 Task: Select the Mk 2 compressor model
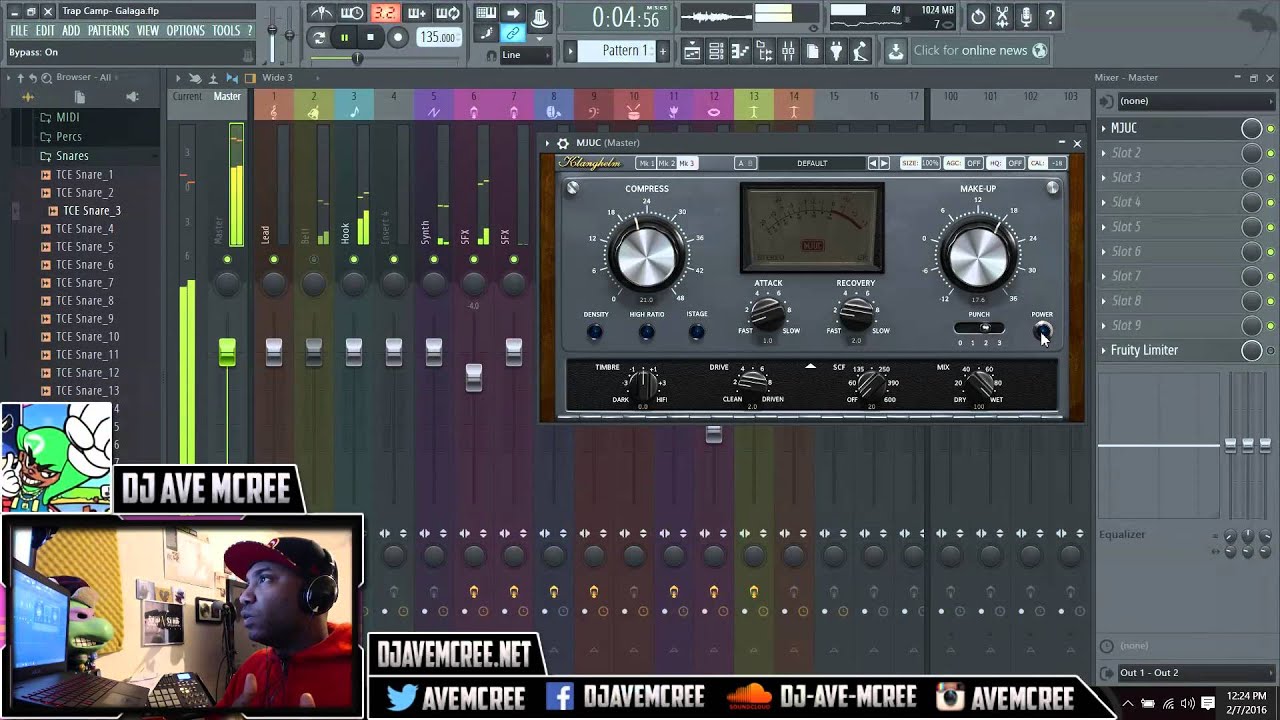click(x=667, y=163)
